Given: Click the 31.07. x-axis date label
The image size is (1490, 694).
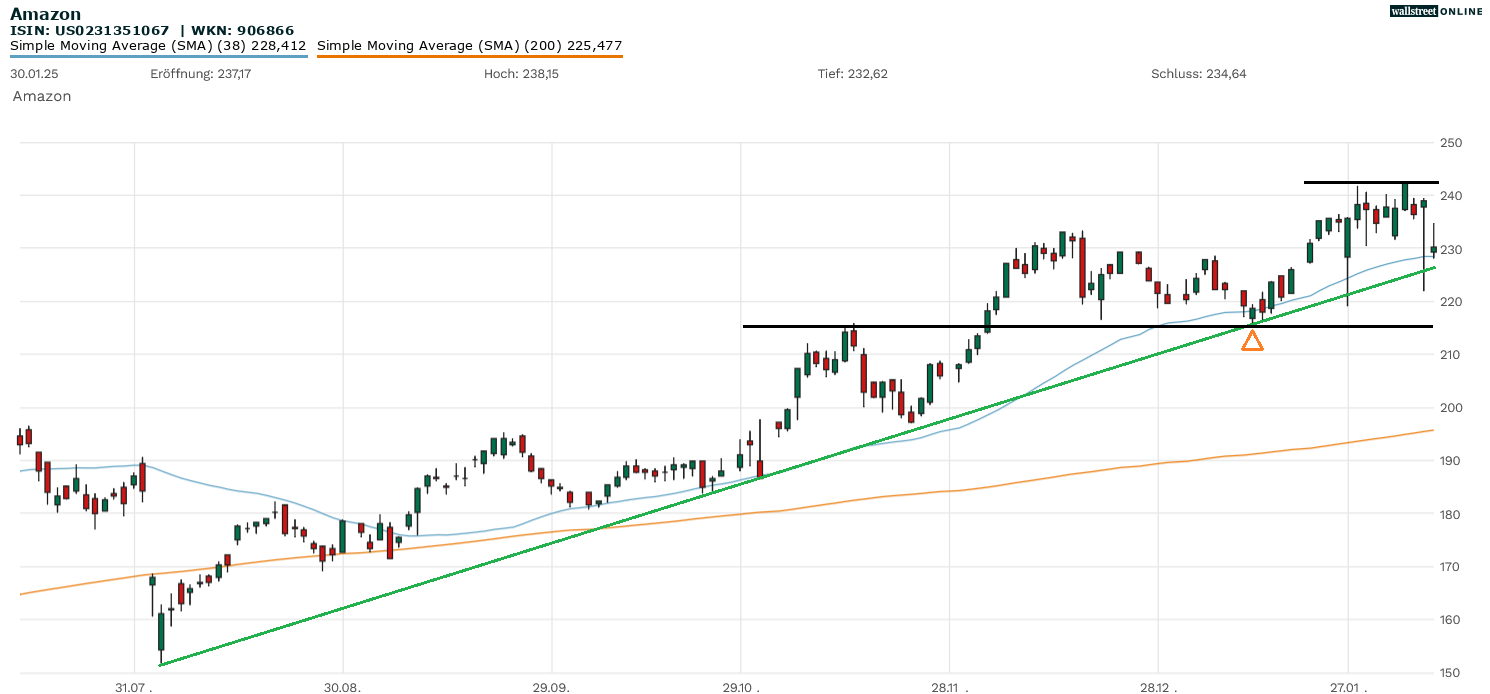Looking at the screenshot, I should click(x=132, y=689).
